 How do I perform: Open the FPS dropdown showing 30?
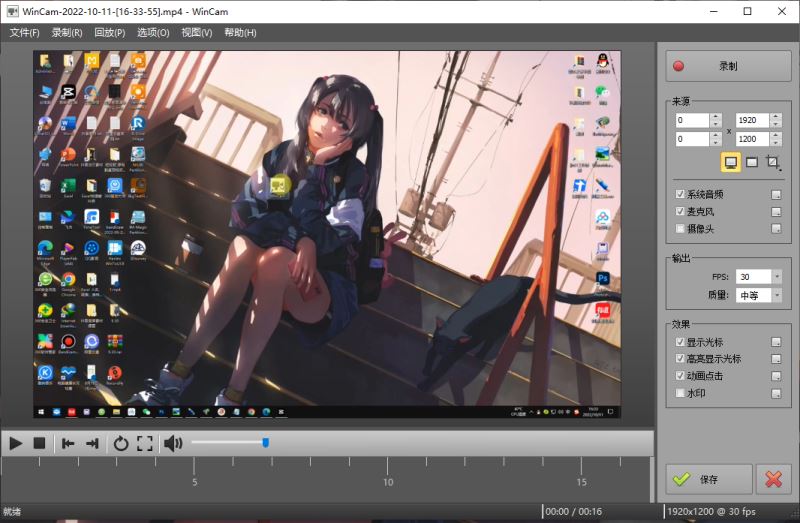point(777,277)
